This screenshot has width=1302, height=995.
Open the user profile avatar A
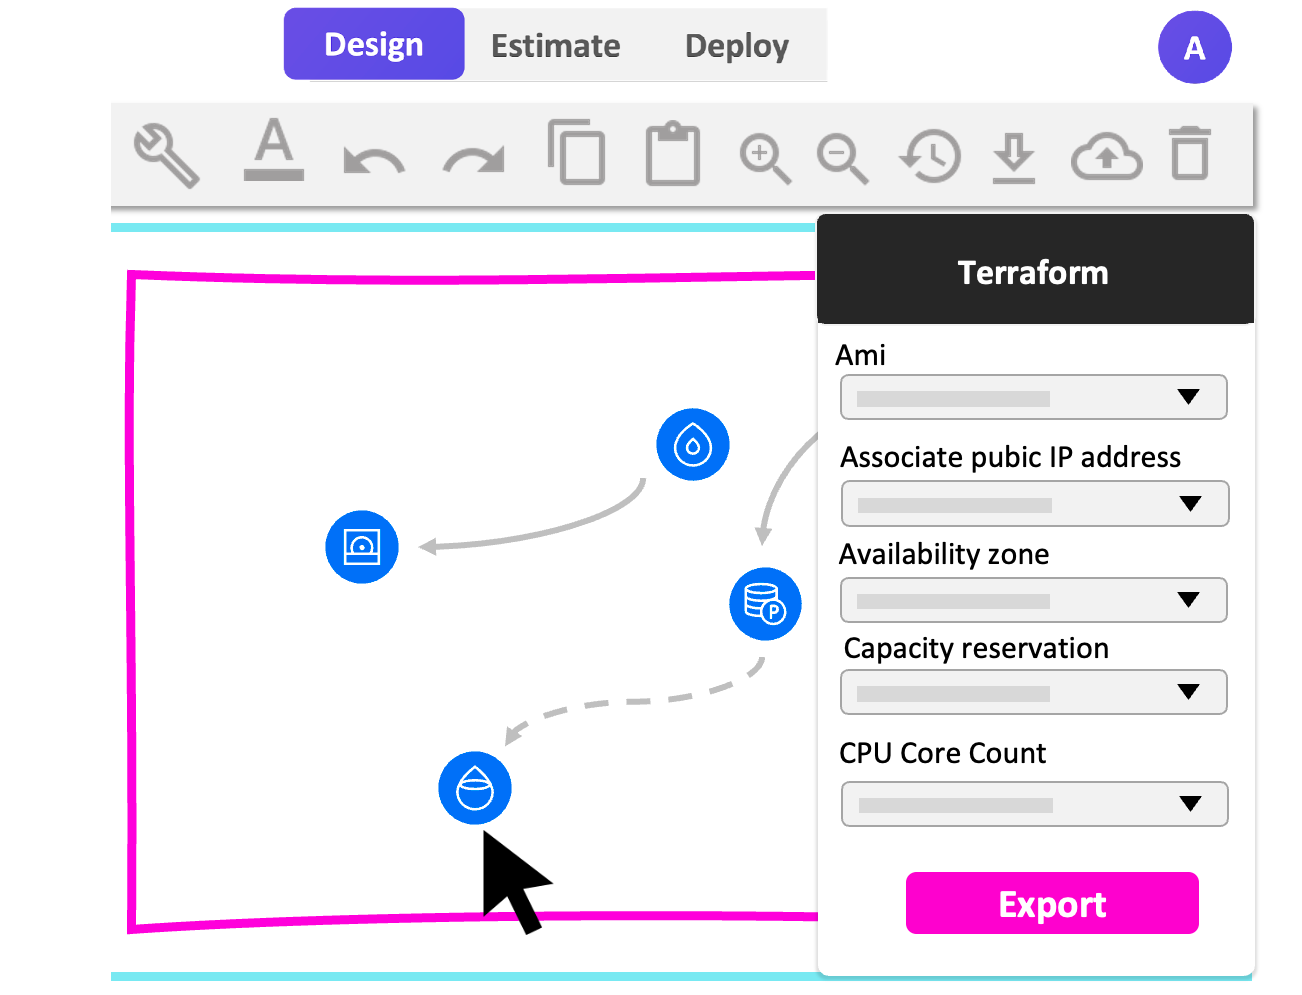pos(1194,47)
